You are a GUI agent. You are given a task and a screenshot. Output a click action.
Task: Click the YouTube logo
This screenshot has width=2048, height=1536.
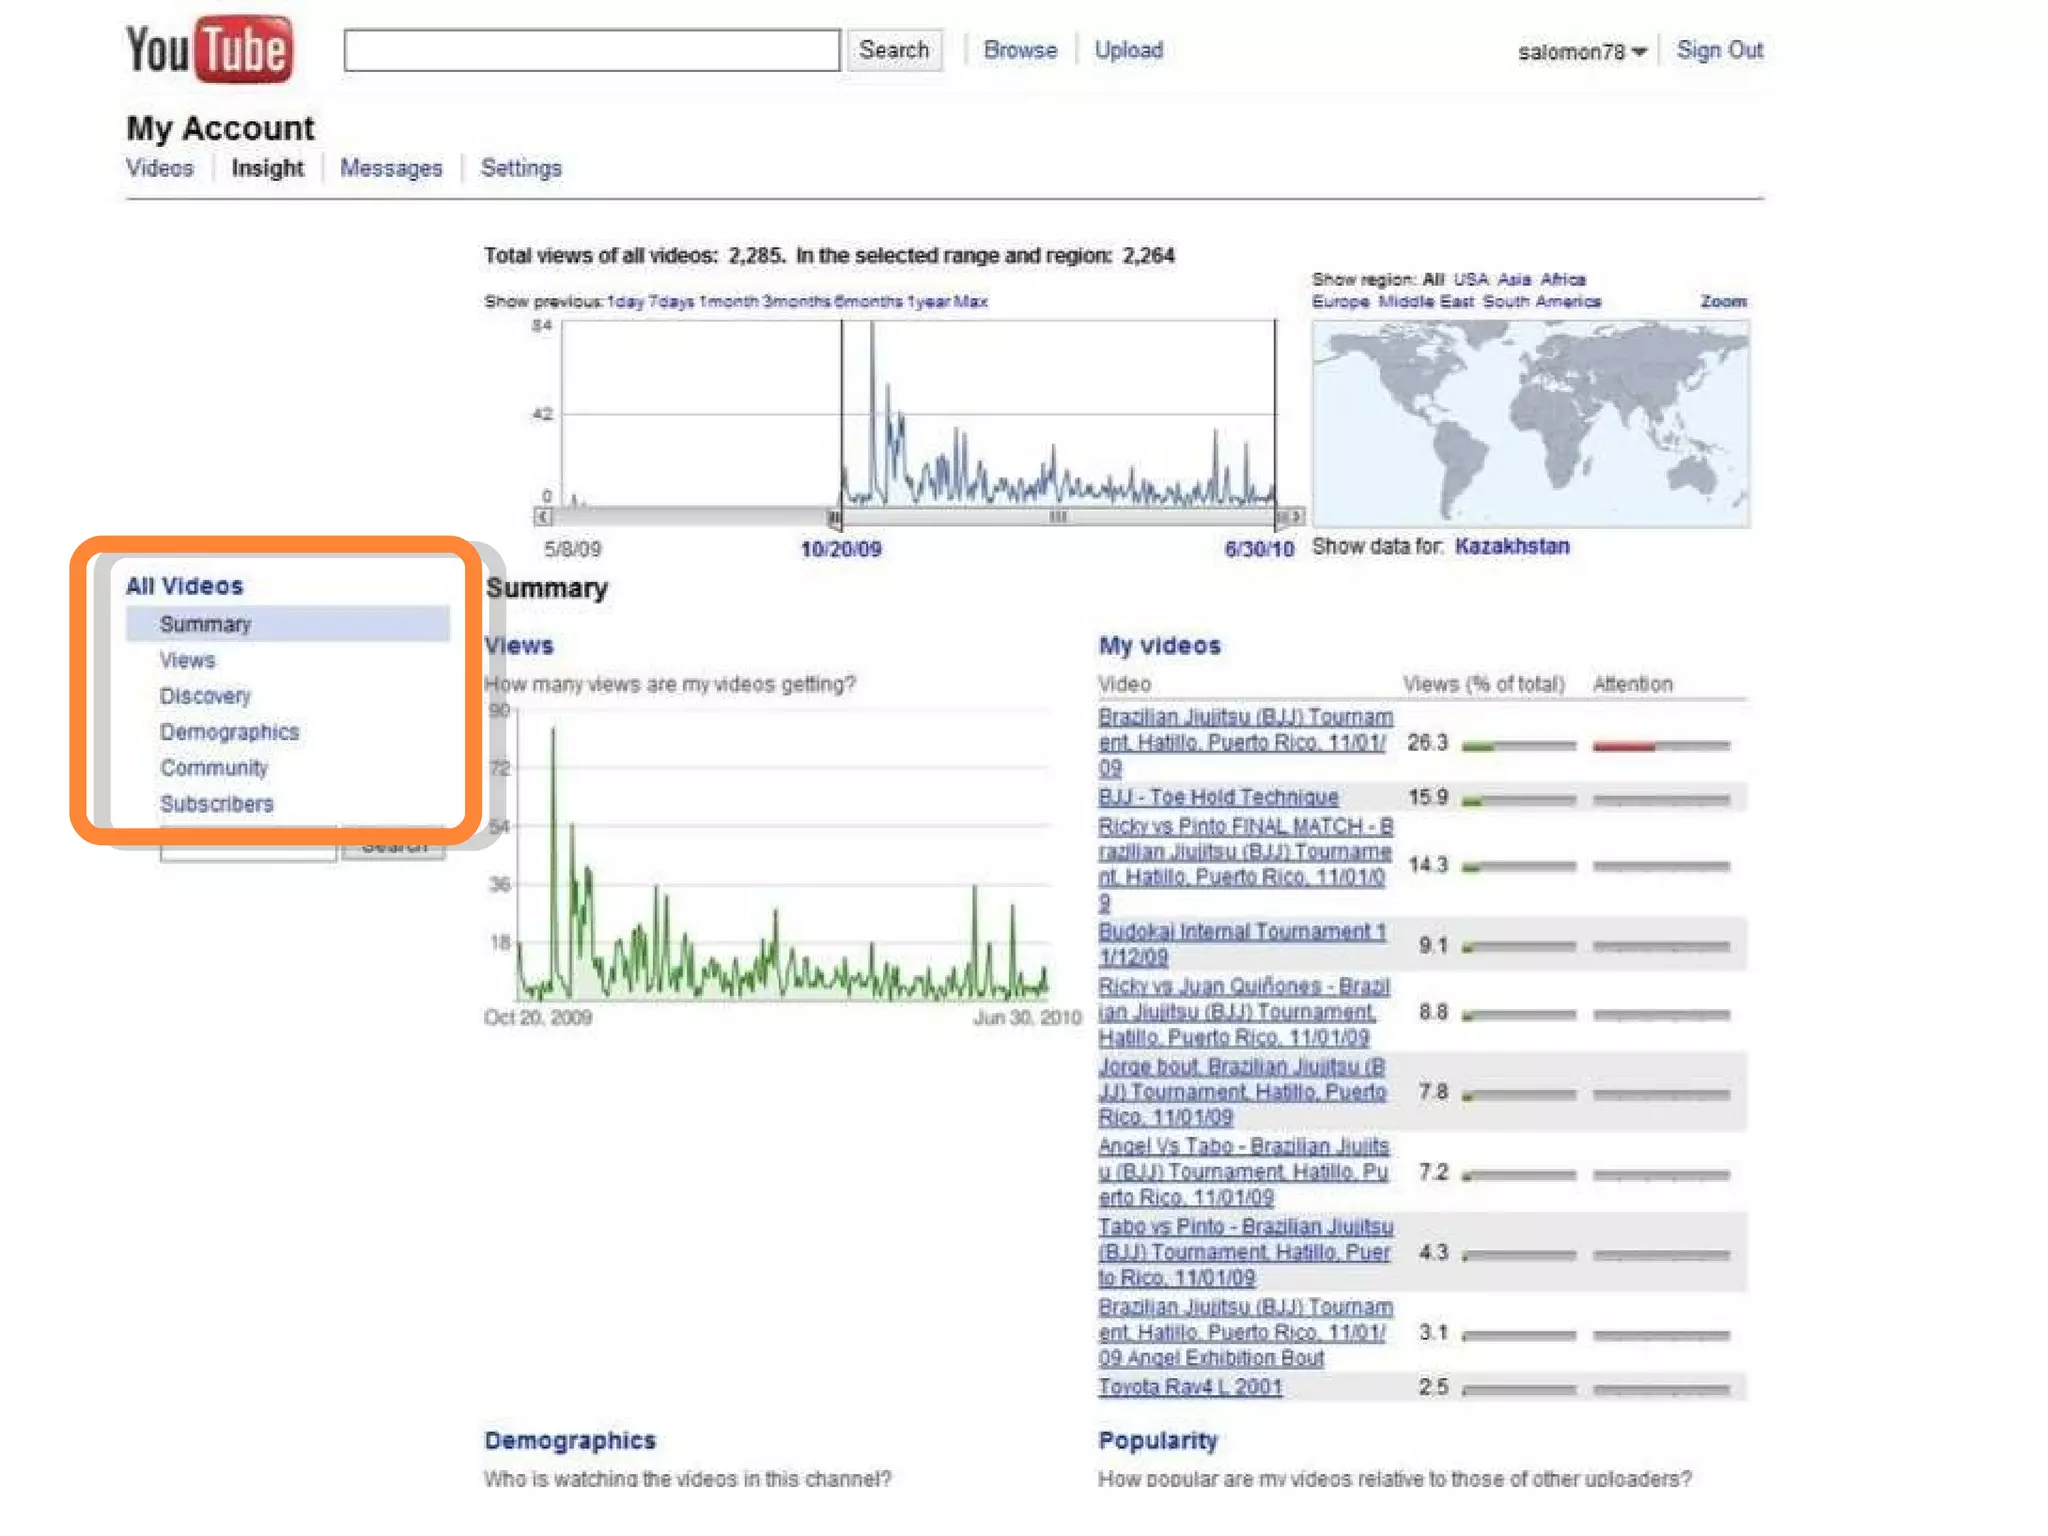209,49
